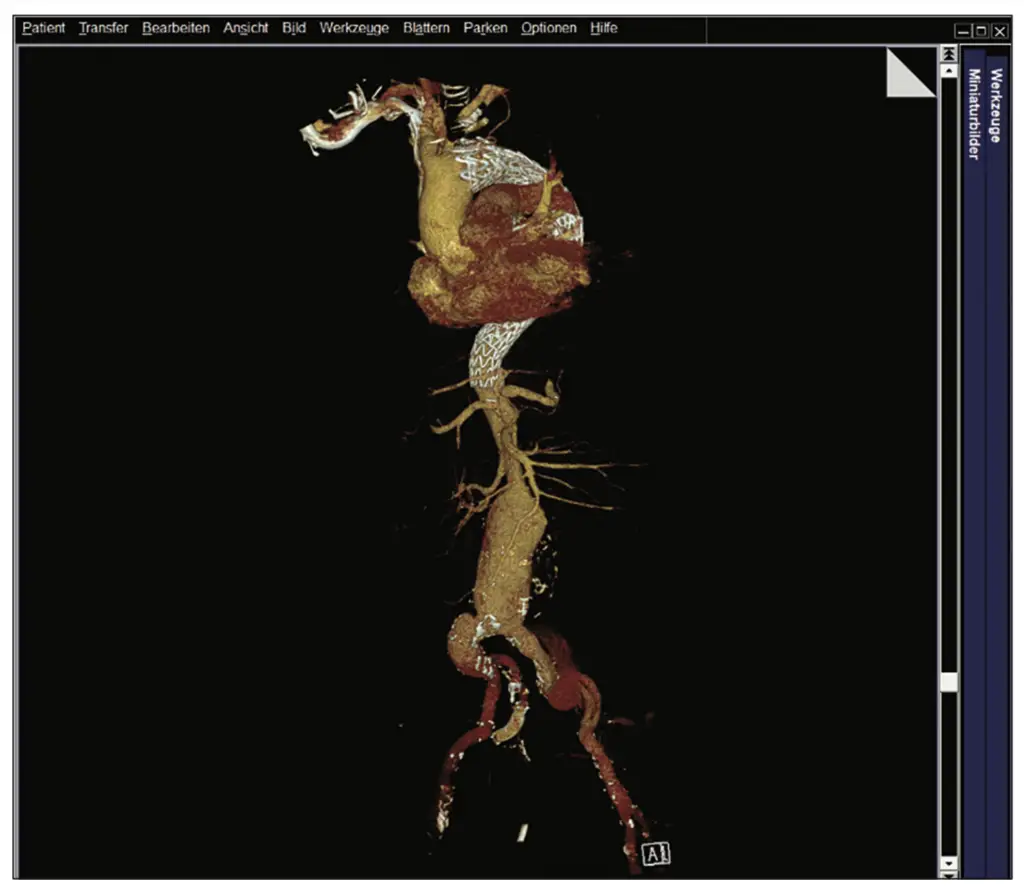The image size is (1024, 890).
Task: Click the vertical scrollbar thumb
Action: click(948, 682)
